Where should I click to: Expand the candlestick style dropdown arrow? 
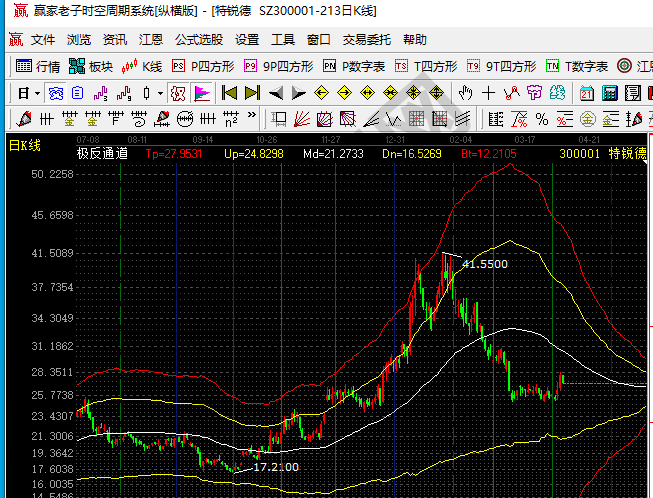[161, 93]
